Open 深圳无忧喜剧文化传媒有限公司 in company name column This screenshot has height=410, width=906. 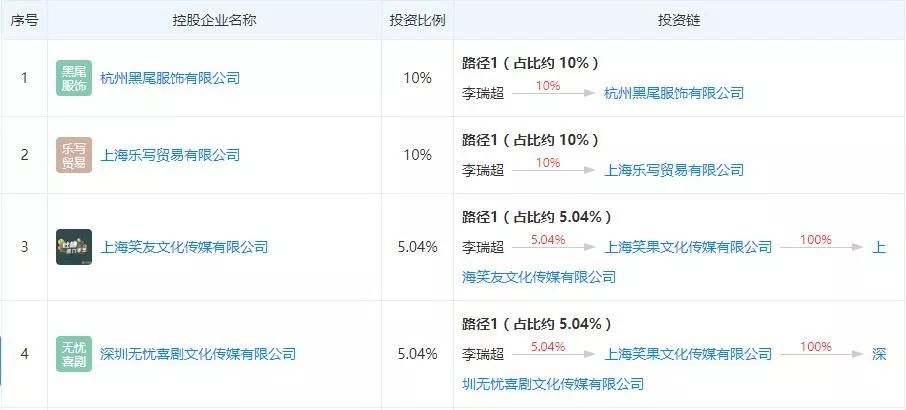pyautogui.click(x=198, y=353)
